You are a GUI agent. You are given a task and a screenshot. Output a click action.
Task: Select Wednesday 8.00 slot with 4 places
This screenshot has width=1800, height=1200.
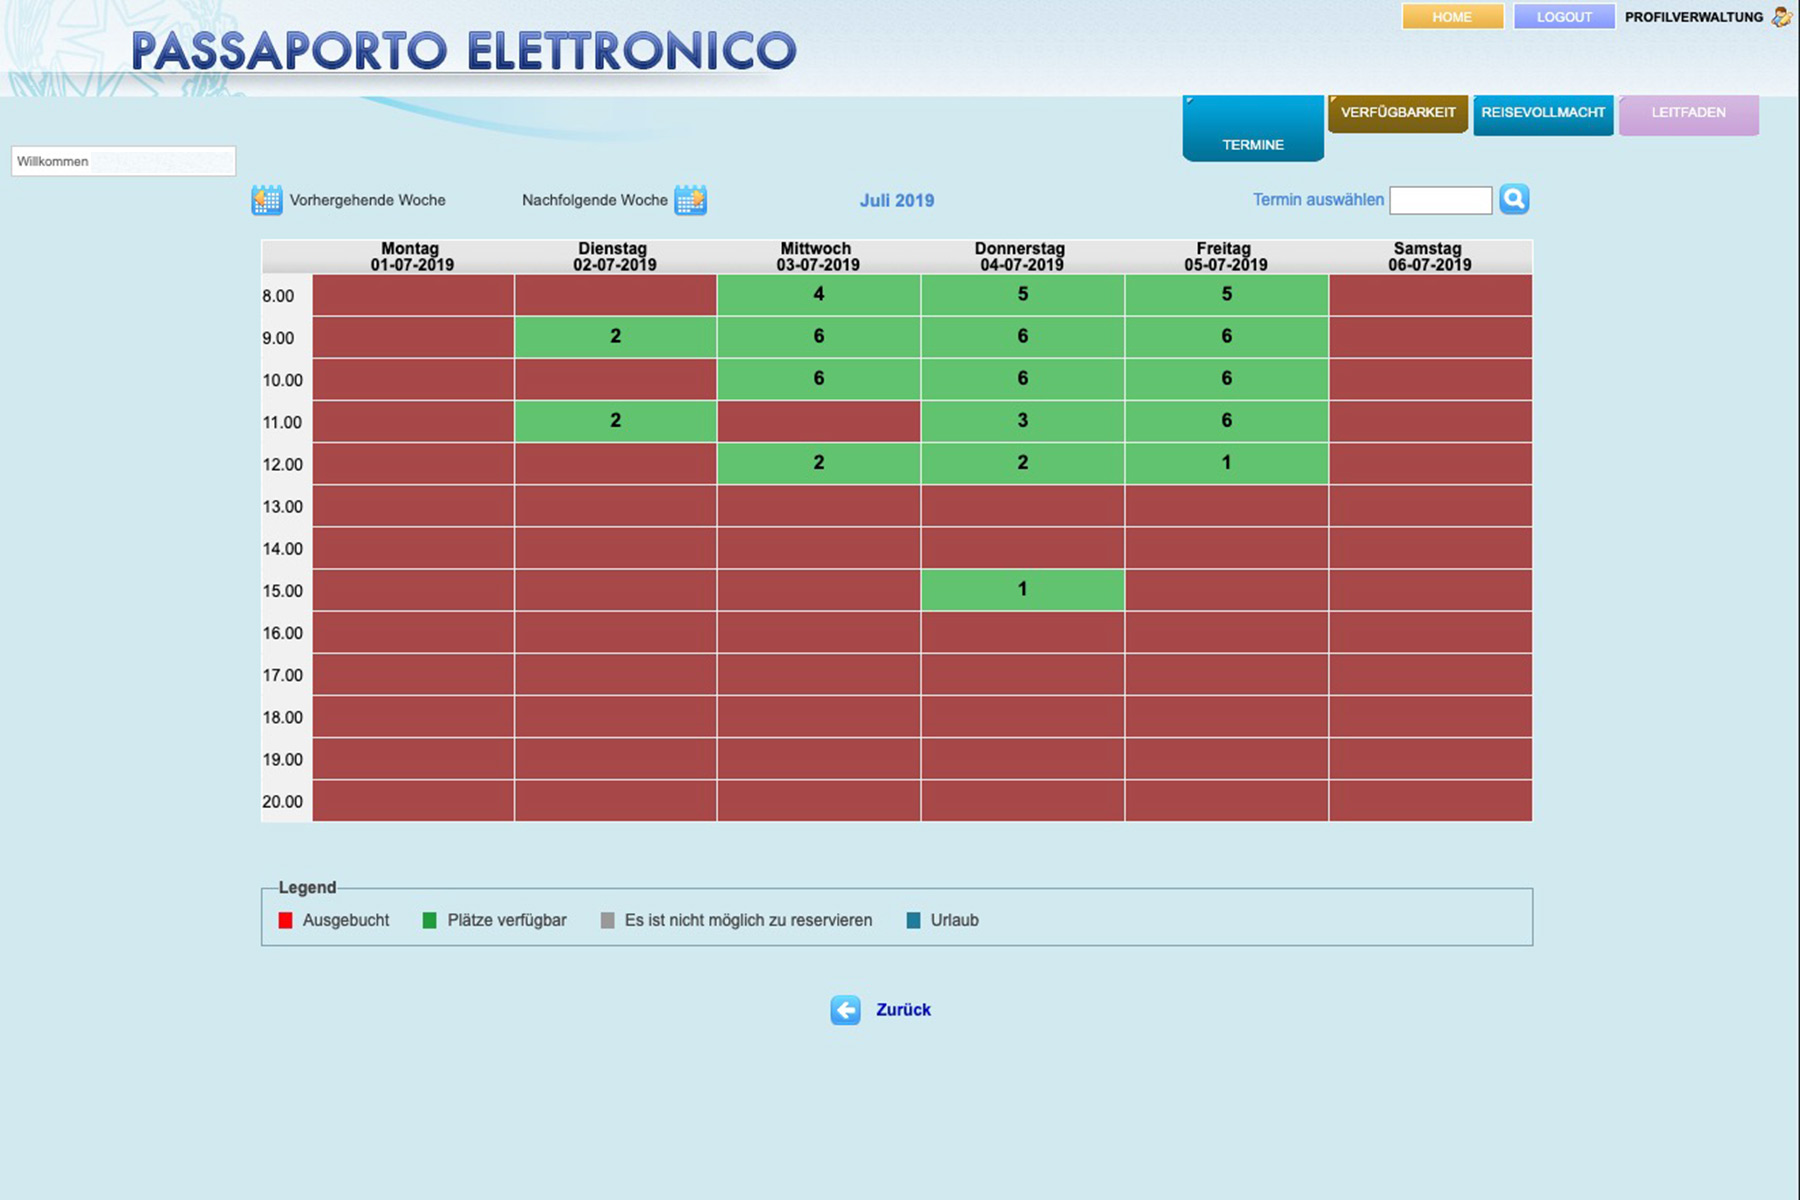tap(818, 295)
